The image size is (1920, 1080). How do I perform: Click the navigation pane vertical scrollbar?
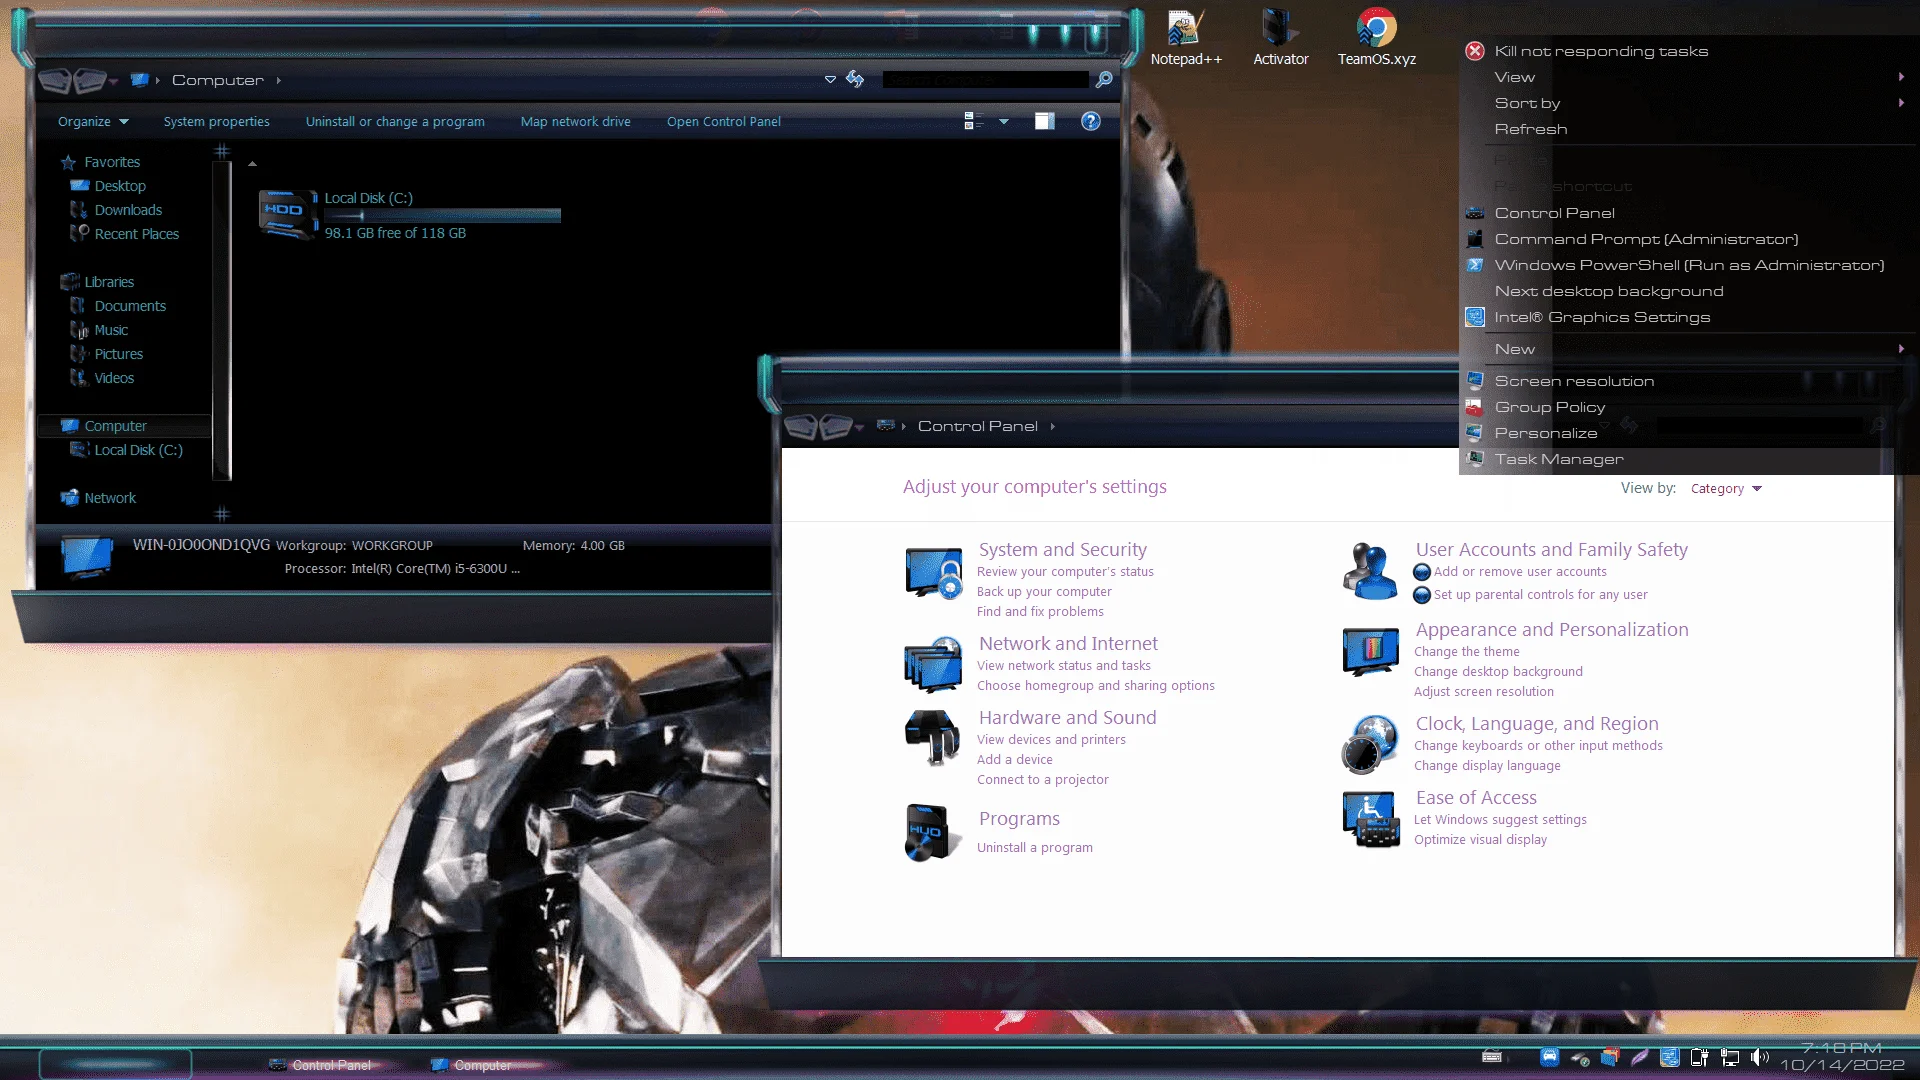[222, 320]
